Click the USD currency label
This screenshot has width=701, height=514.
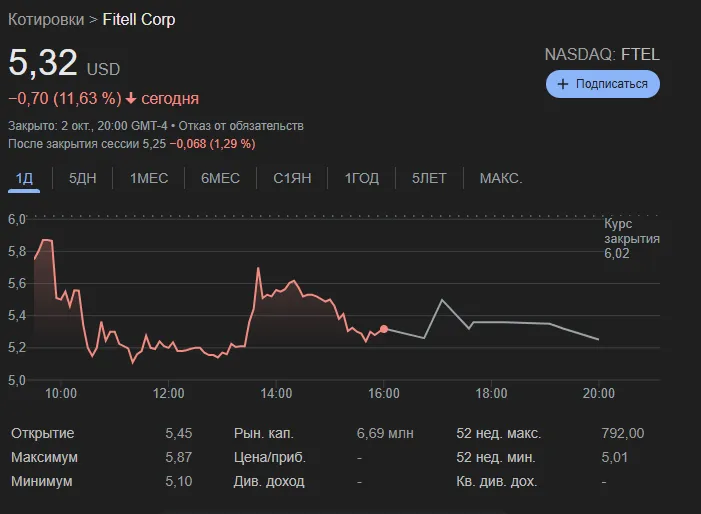click(103, 69)
